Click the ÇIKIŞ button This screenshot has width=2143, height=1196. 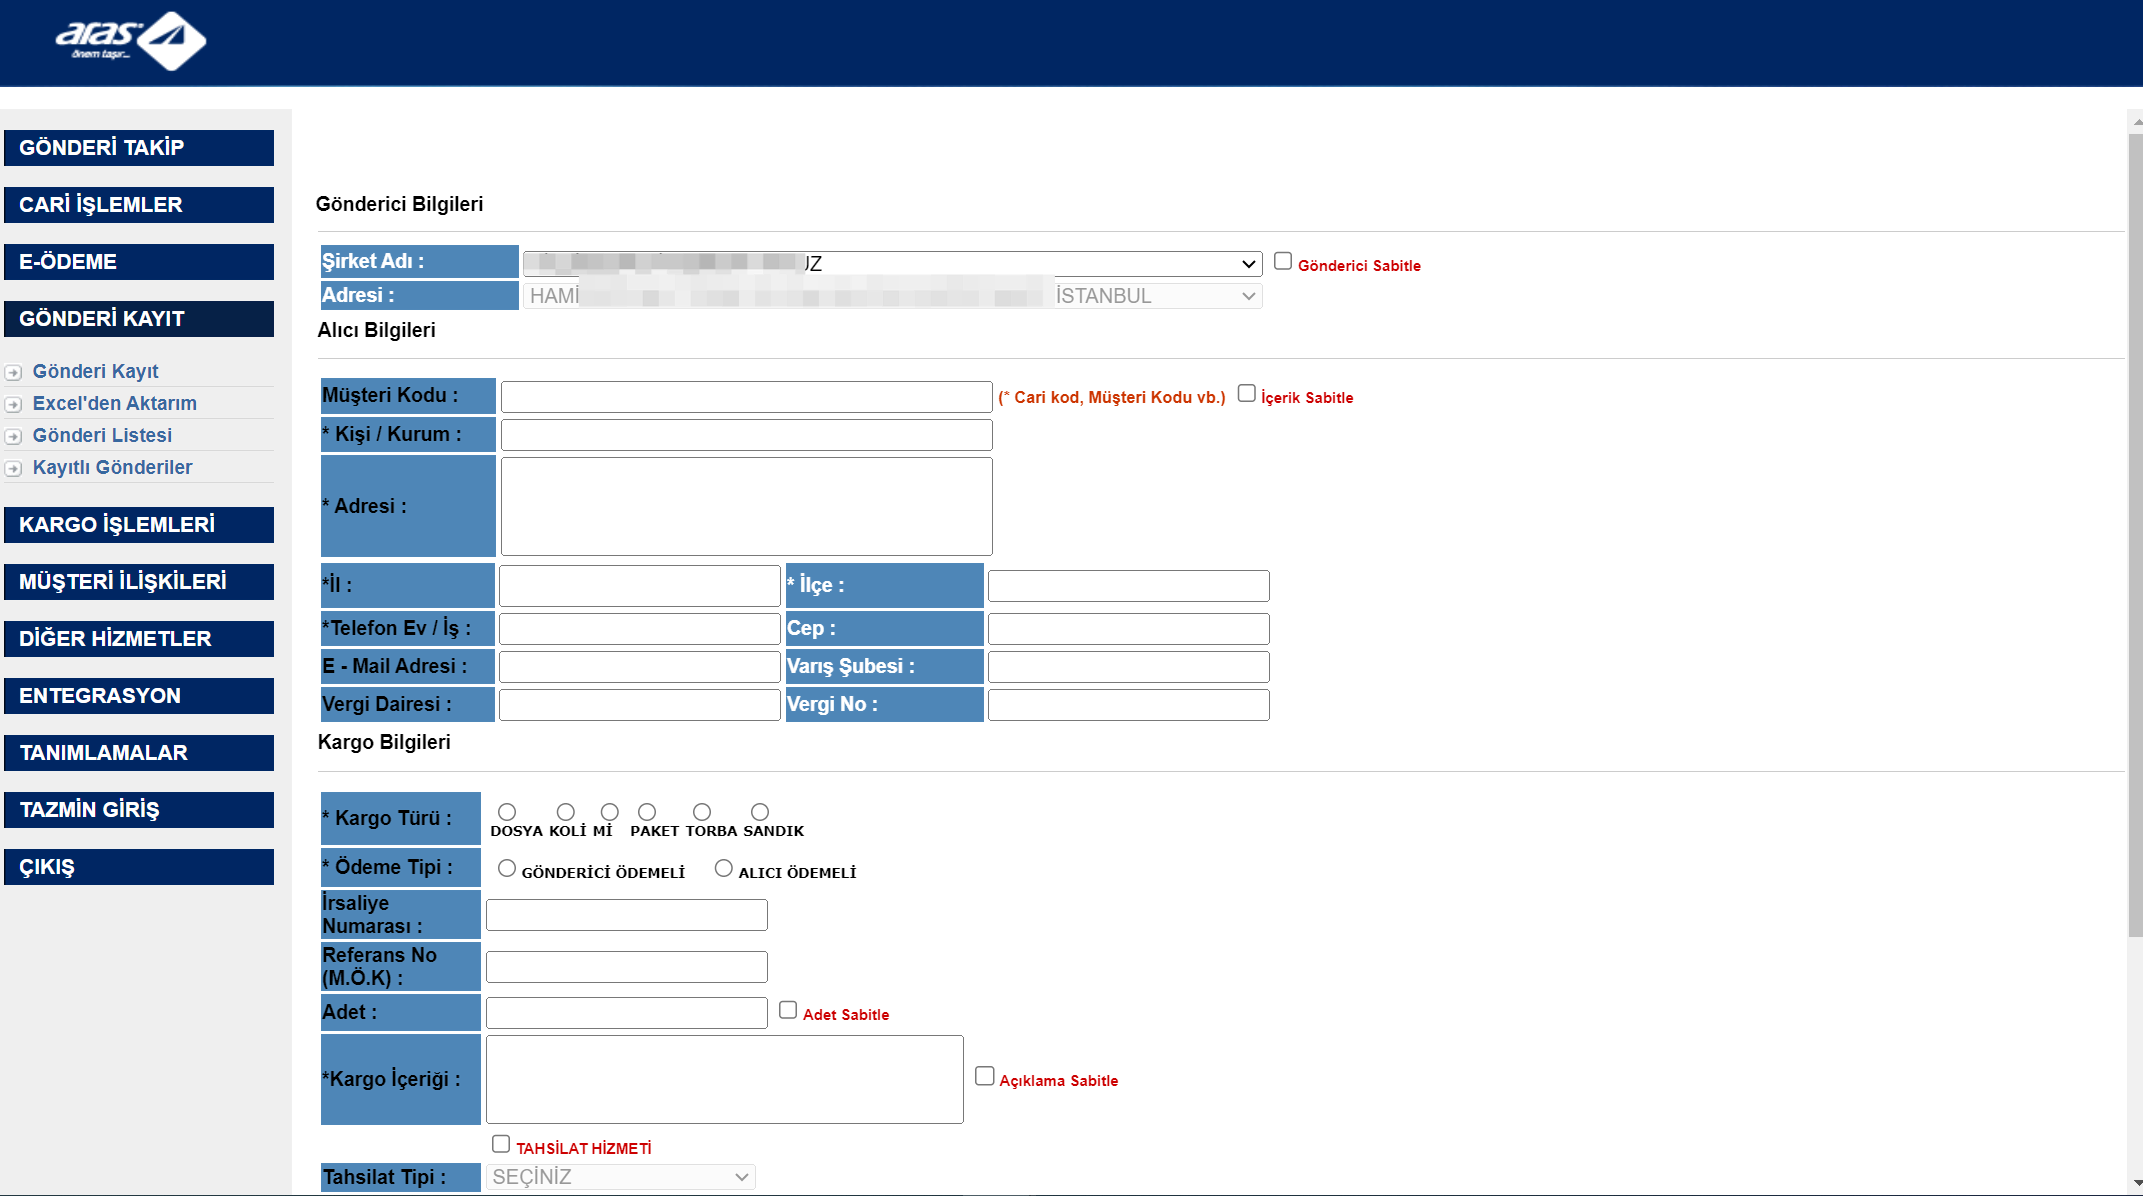pyautogui.click(x=139, y=867)
